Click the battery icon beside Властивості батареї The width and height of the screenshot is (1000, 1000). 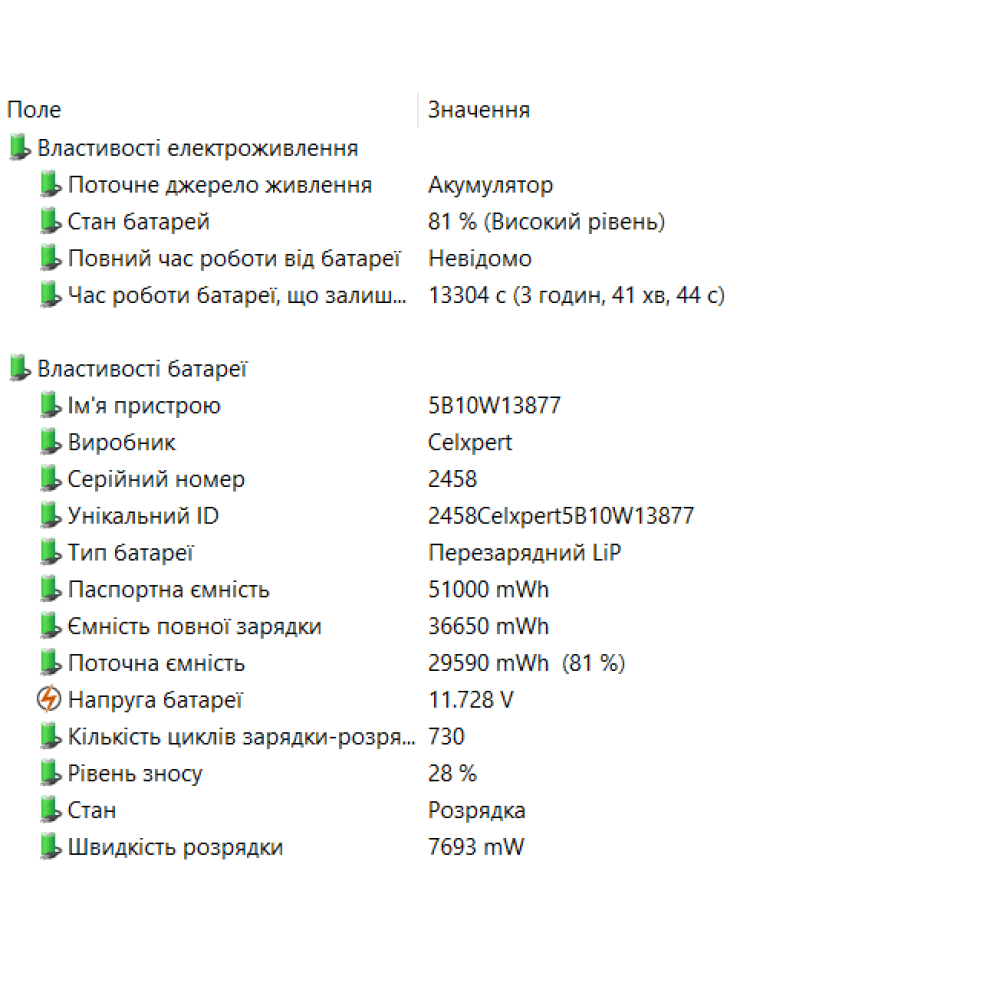point(19,369)
